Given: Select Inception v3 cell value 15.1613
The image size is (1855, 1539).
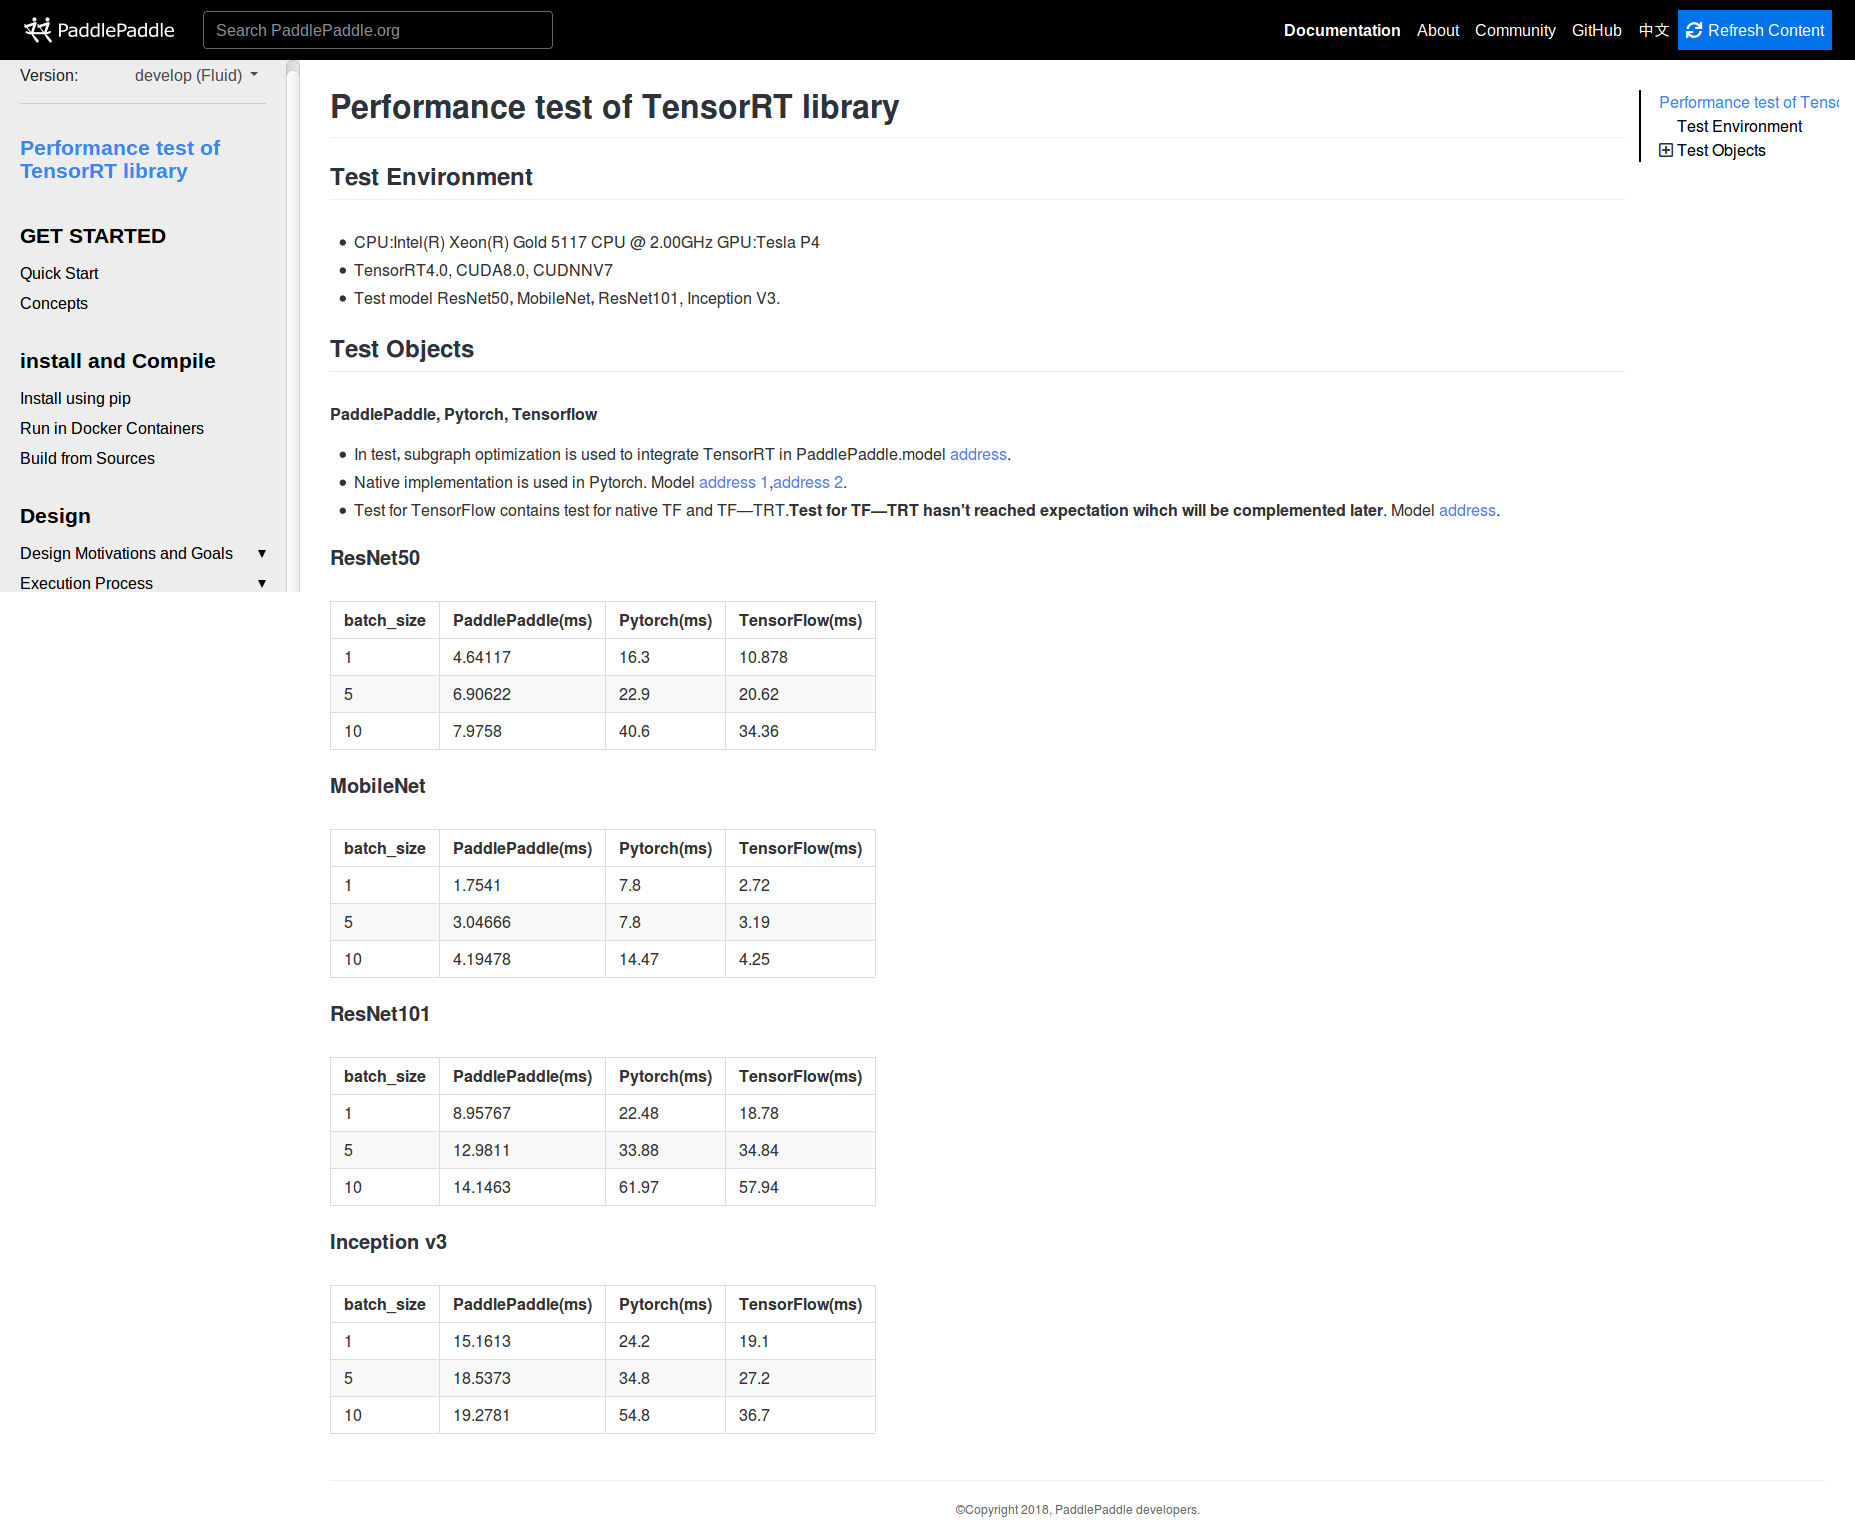Looking at the screenshot, I should [481, 1341].
